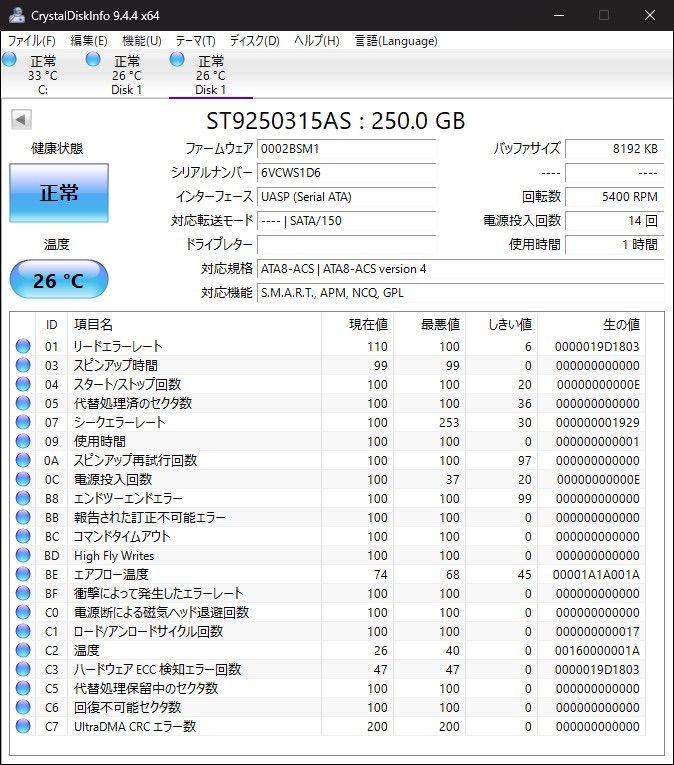Click the status orb for ID BE row
674x765 pixels.
click(x=23, y=574)
